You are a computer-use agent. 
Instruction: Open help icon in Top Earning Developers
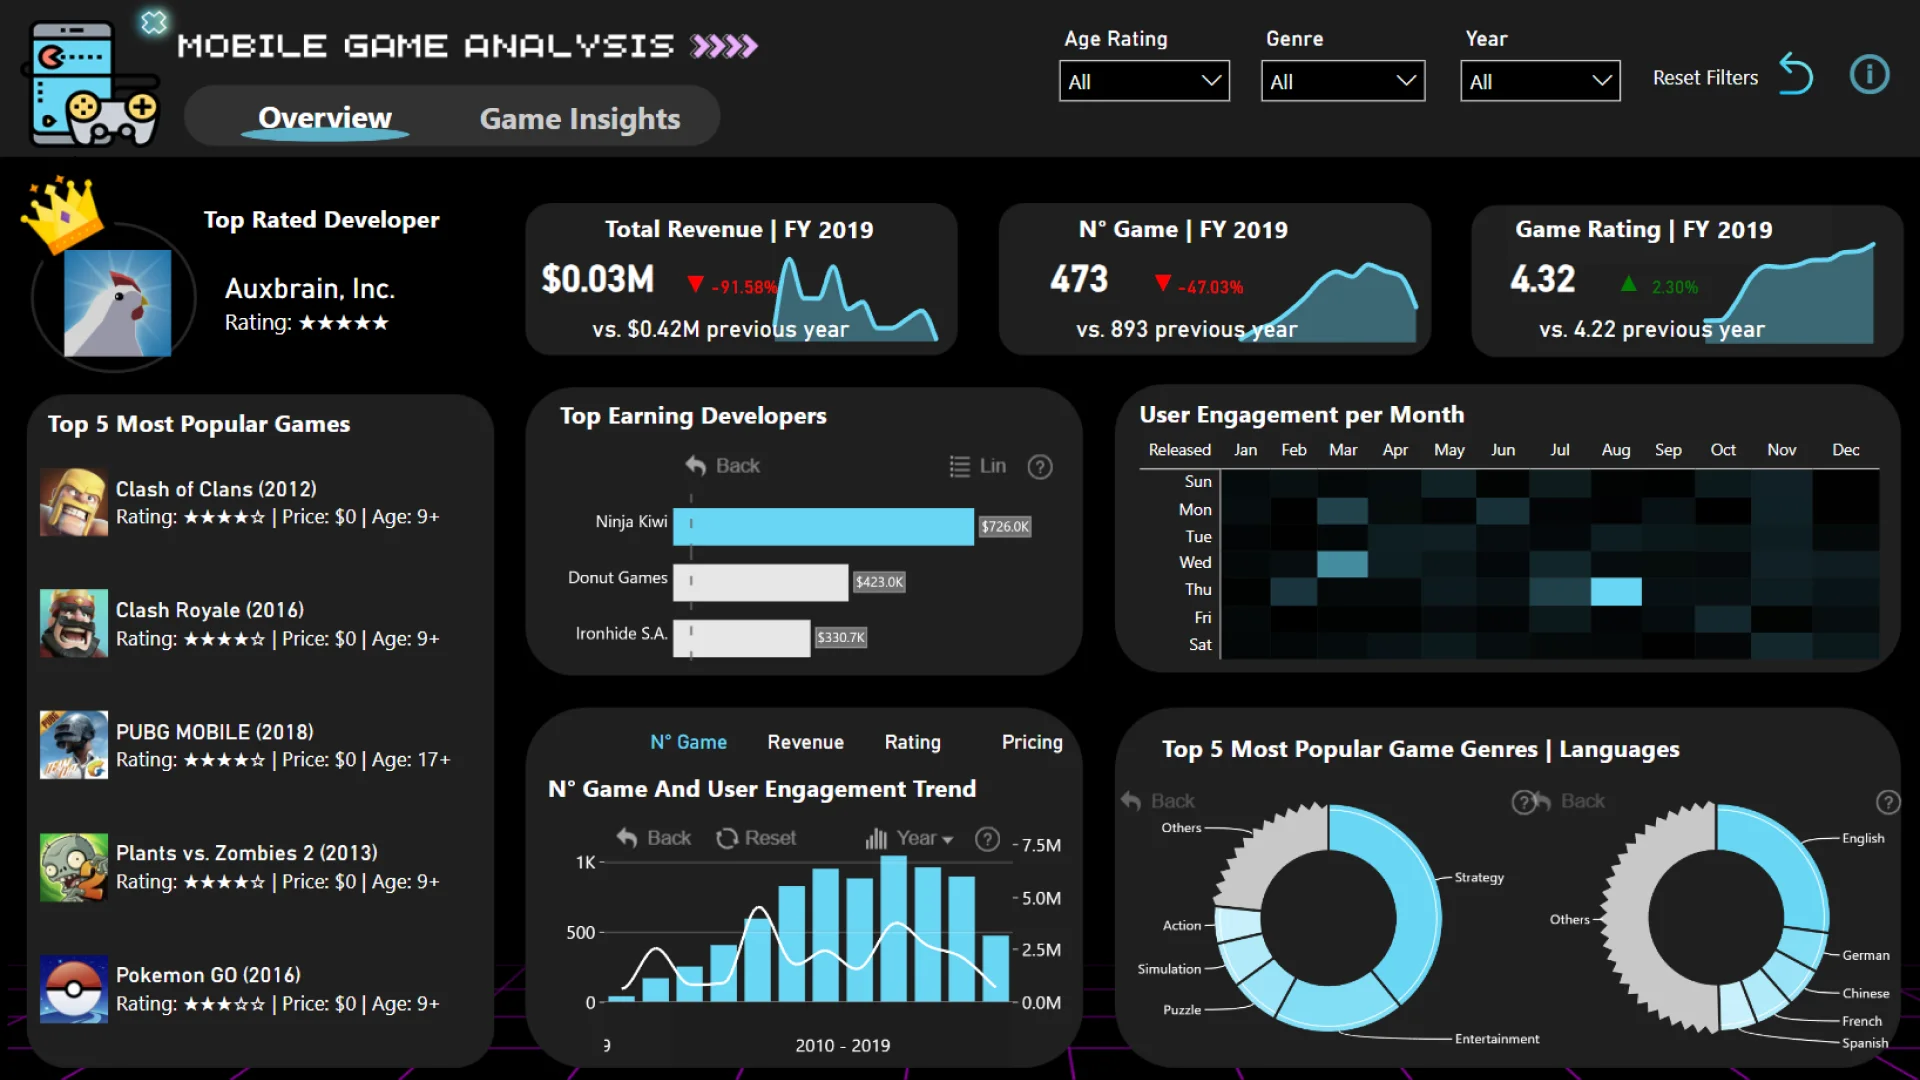point(1040,467)
